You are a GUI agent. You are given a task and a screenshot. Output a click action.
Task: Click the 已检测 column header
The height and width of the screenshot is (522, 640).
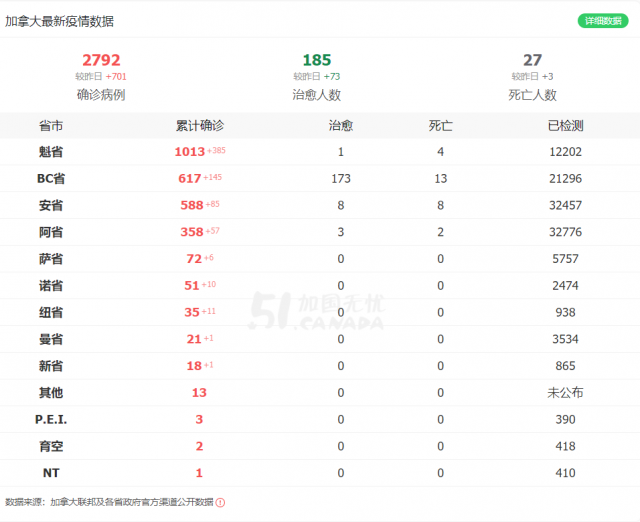[565, 126]
